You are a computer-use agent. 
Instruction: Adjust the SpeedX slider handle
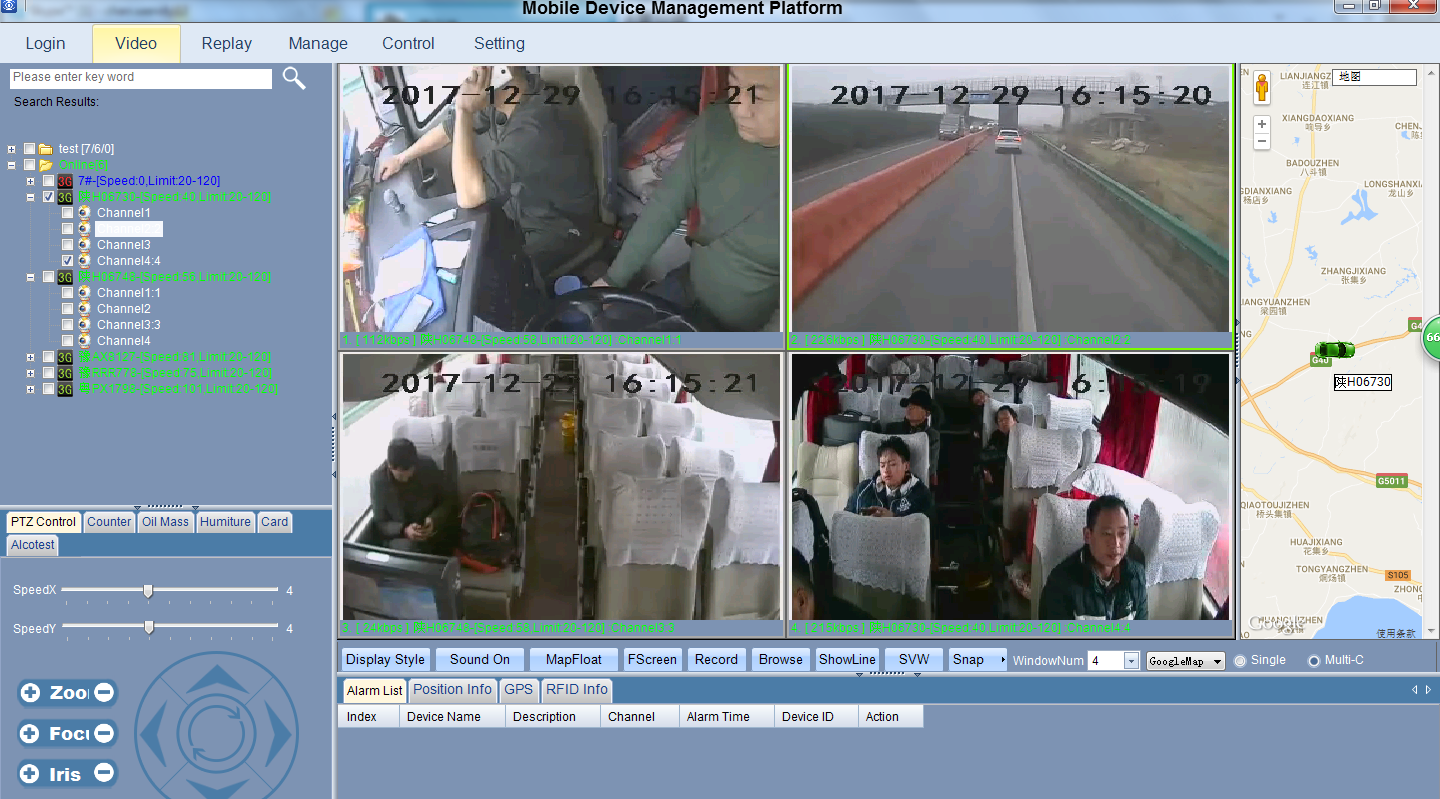pos(148,590)
